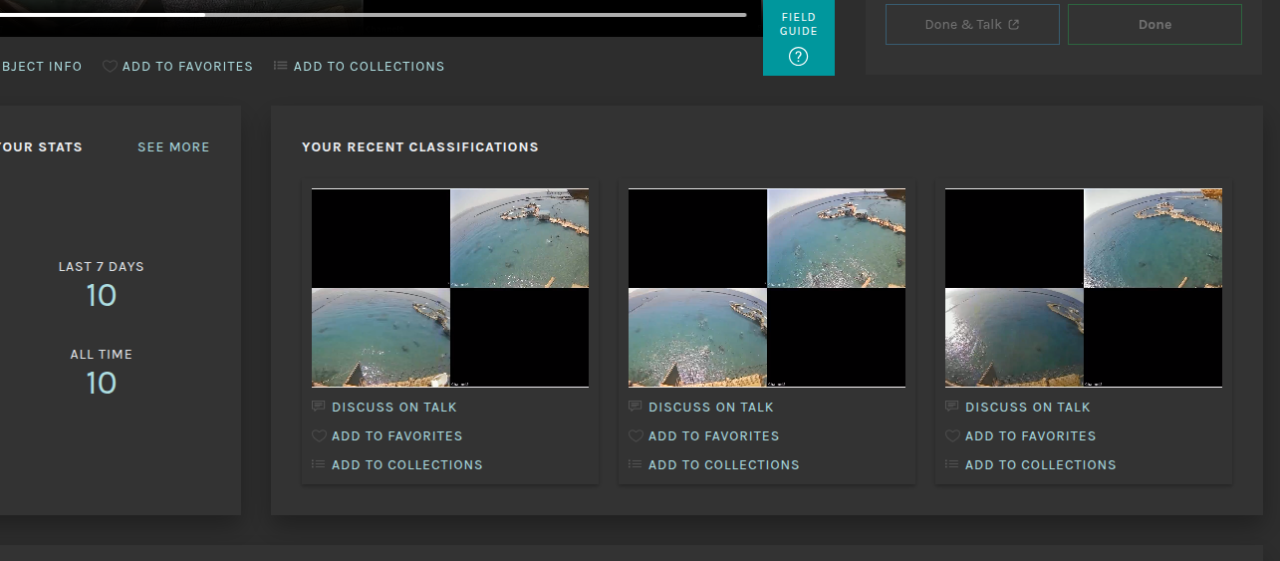Click the Done & Talk button

click(972, 25)
